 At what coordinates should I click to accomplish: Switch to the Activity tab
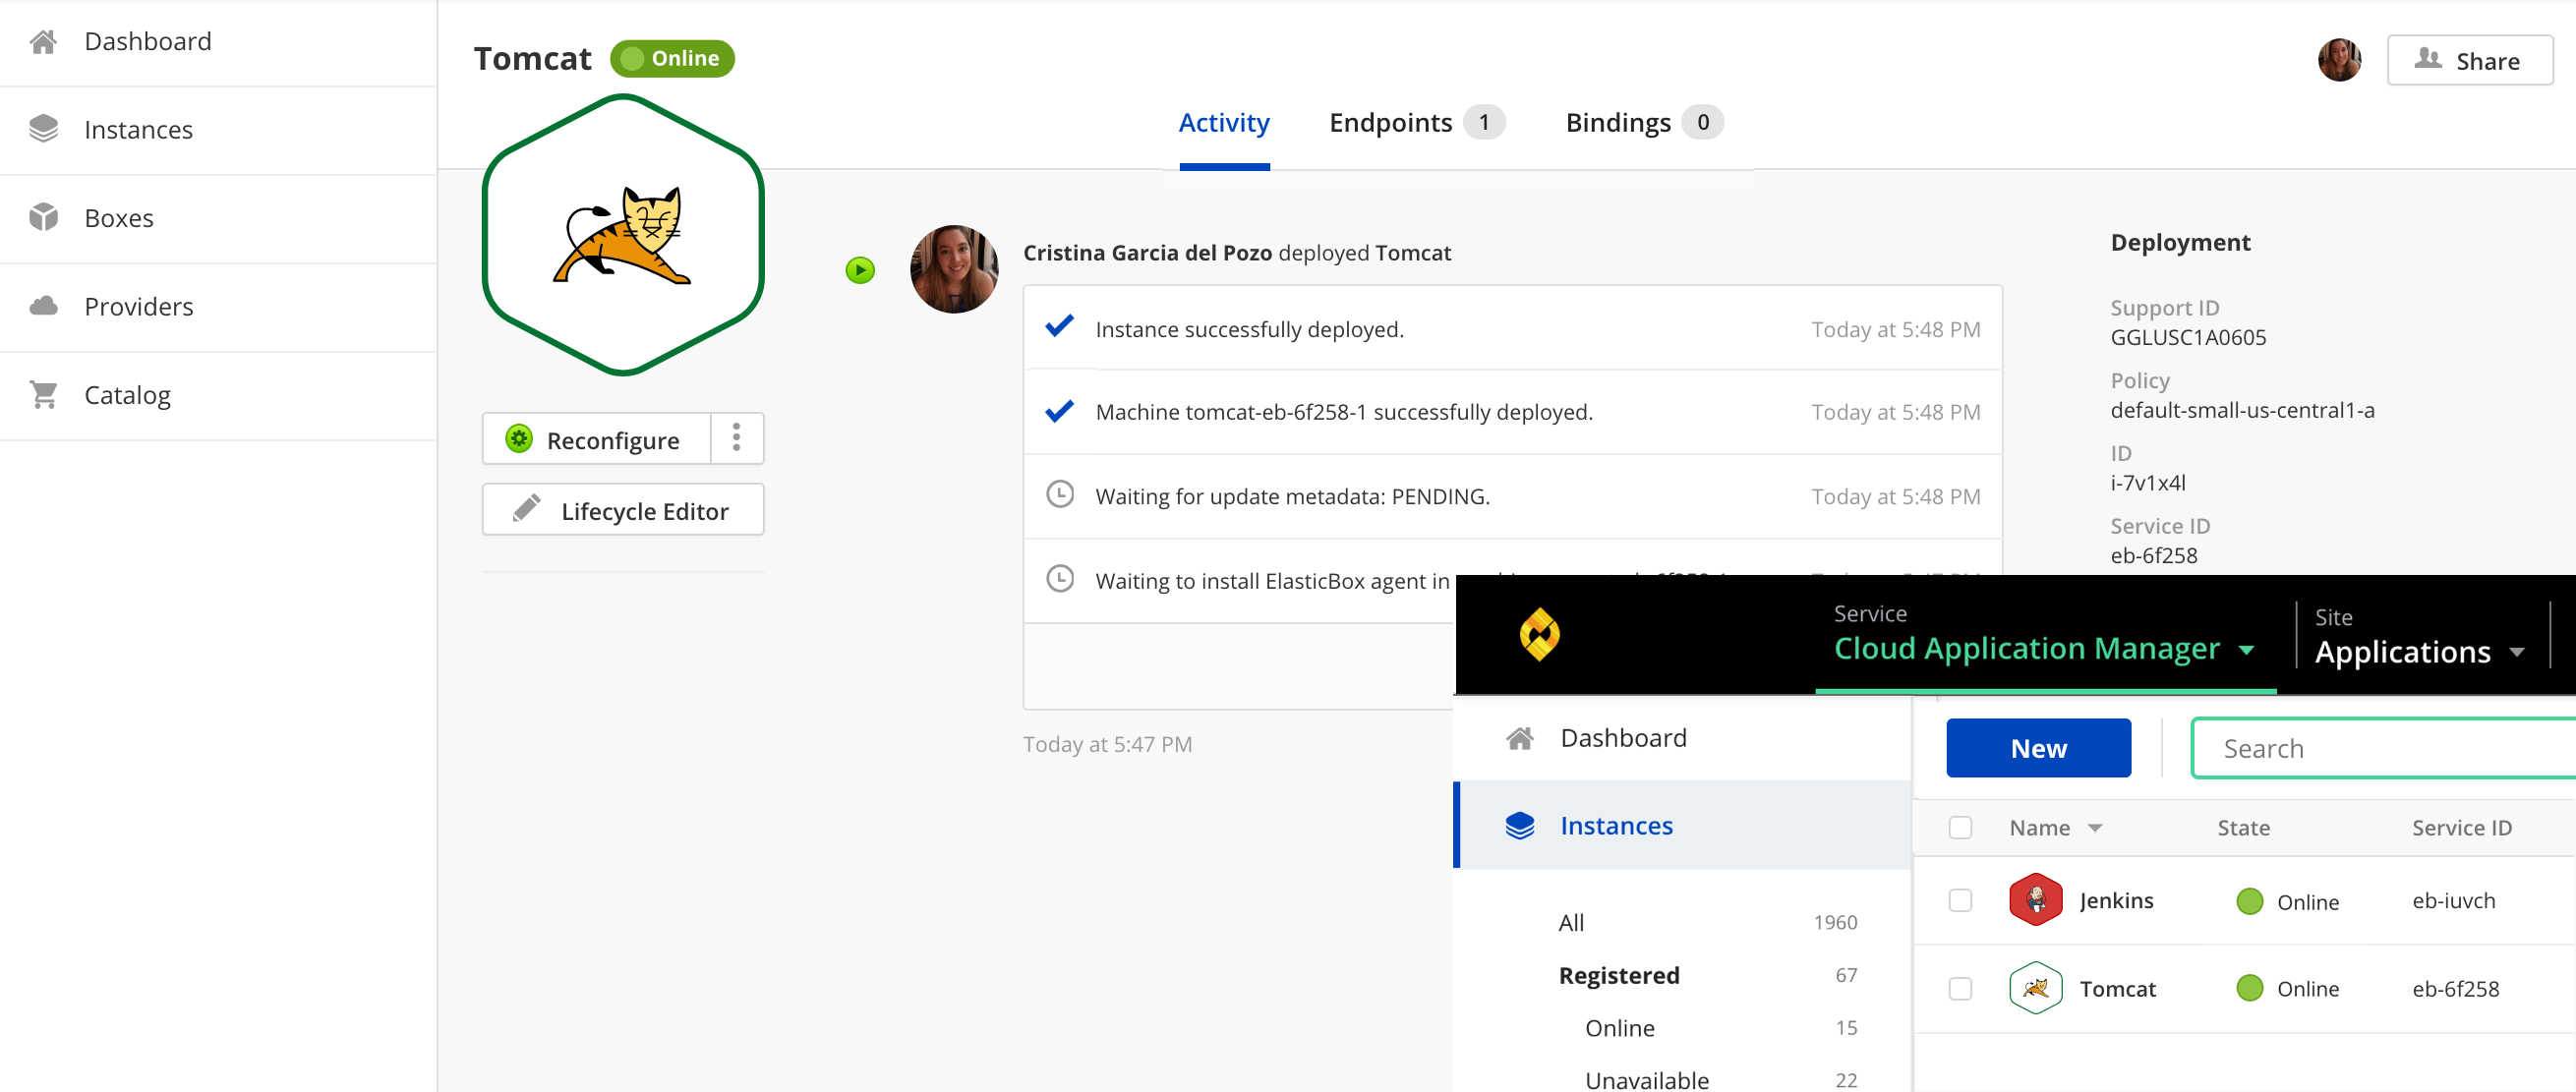[1224, 123]
